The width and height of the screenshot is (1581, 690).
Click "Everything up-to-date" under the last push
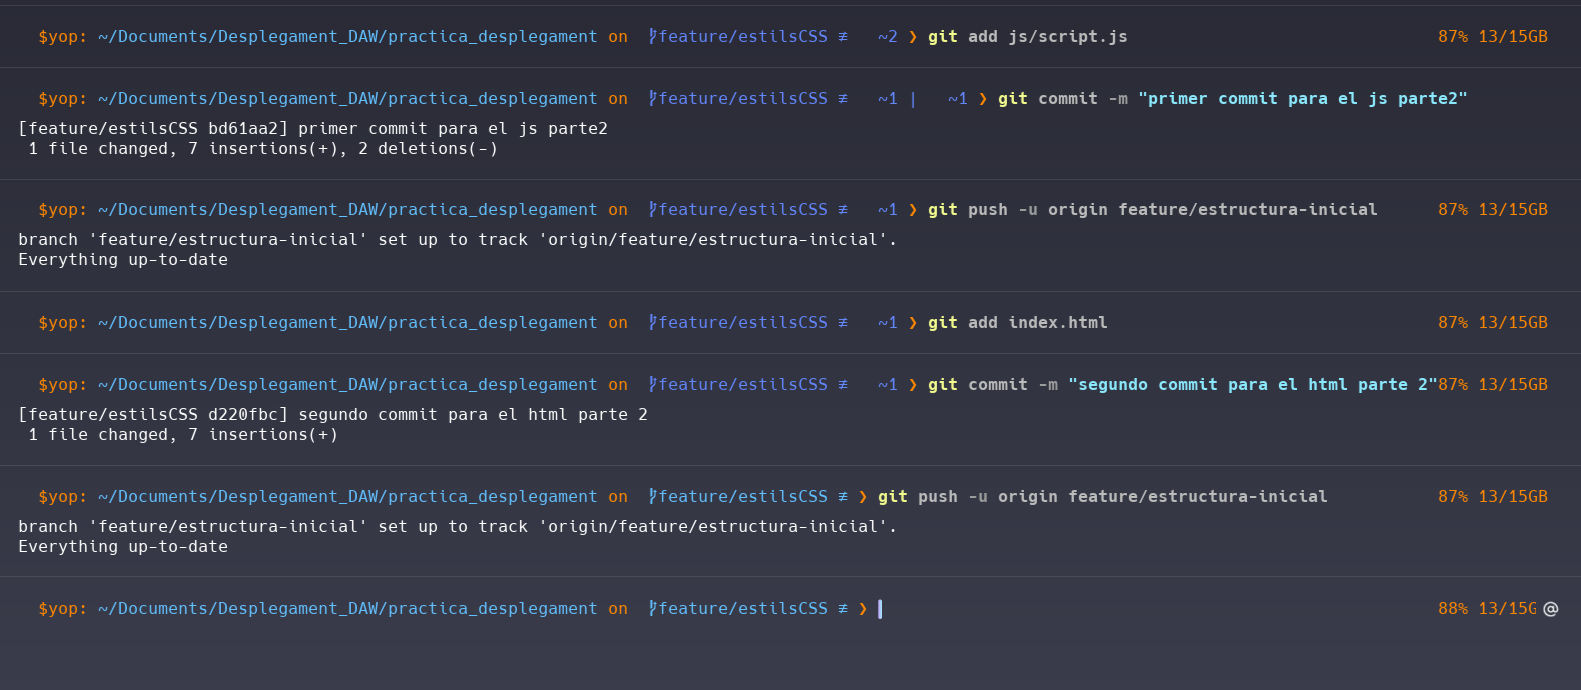(123, 547)
